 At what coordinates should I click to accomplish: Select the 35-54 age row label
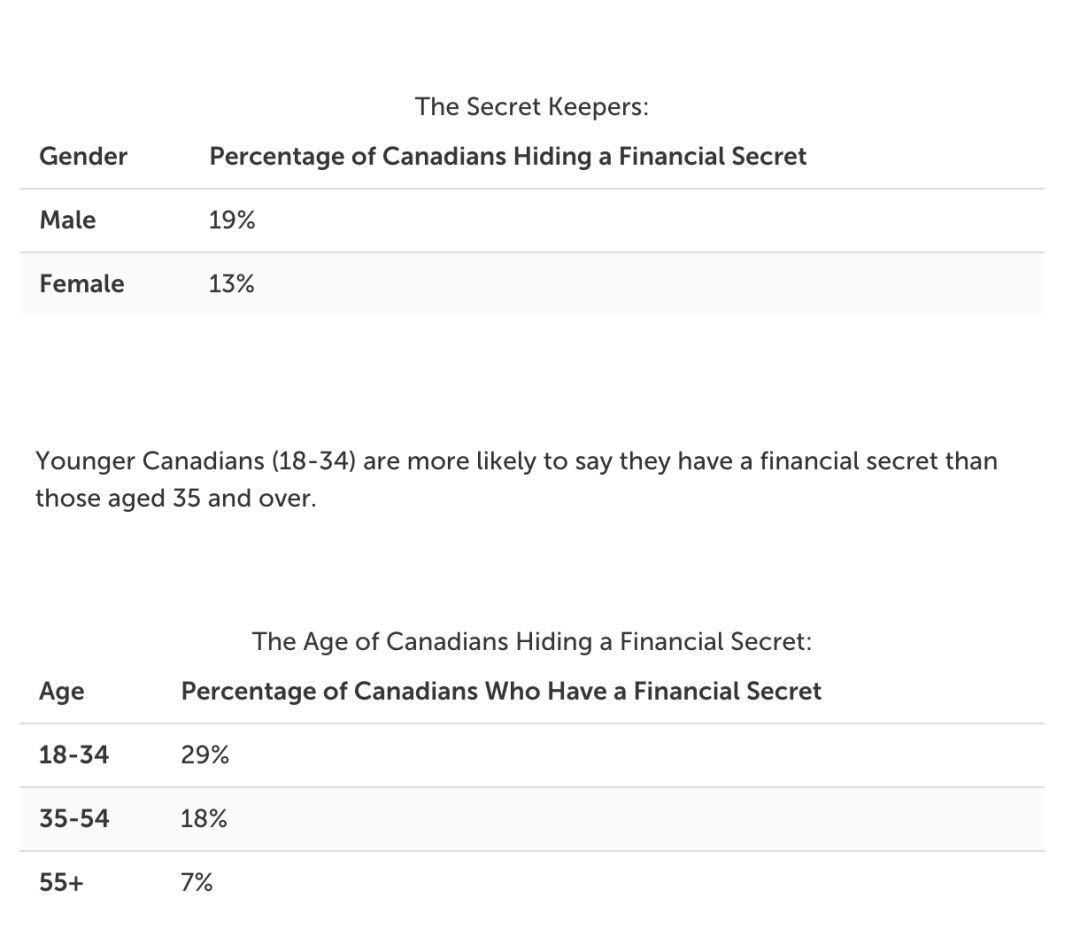click(x=74, y=819)
